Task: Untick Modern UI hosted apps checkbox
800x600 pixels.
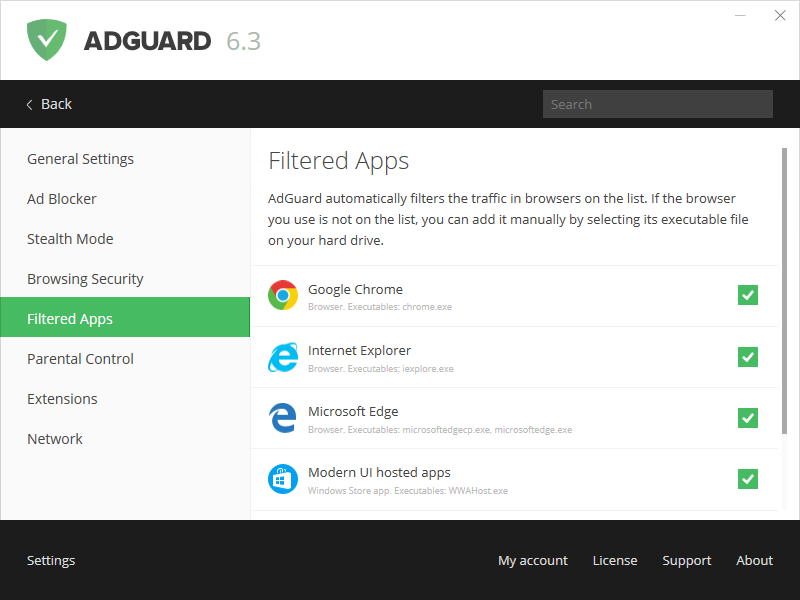Action: click(x=748, y=479)
